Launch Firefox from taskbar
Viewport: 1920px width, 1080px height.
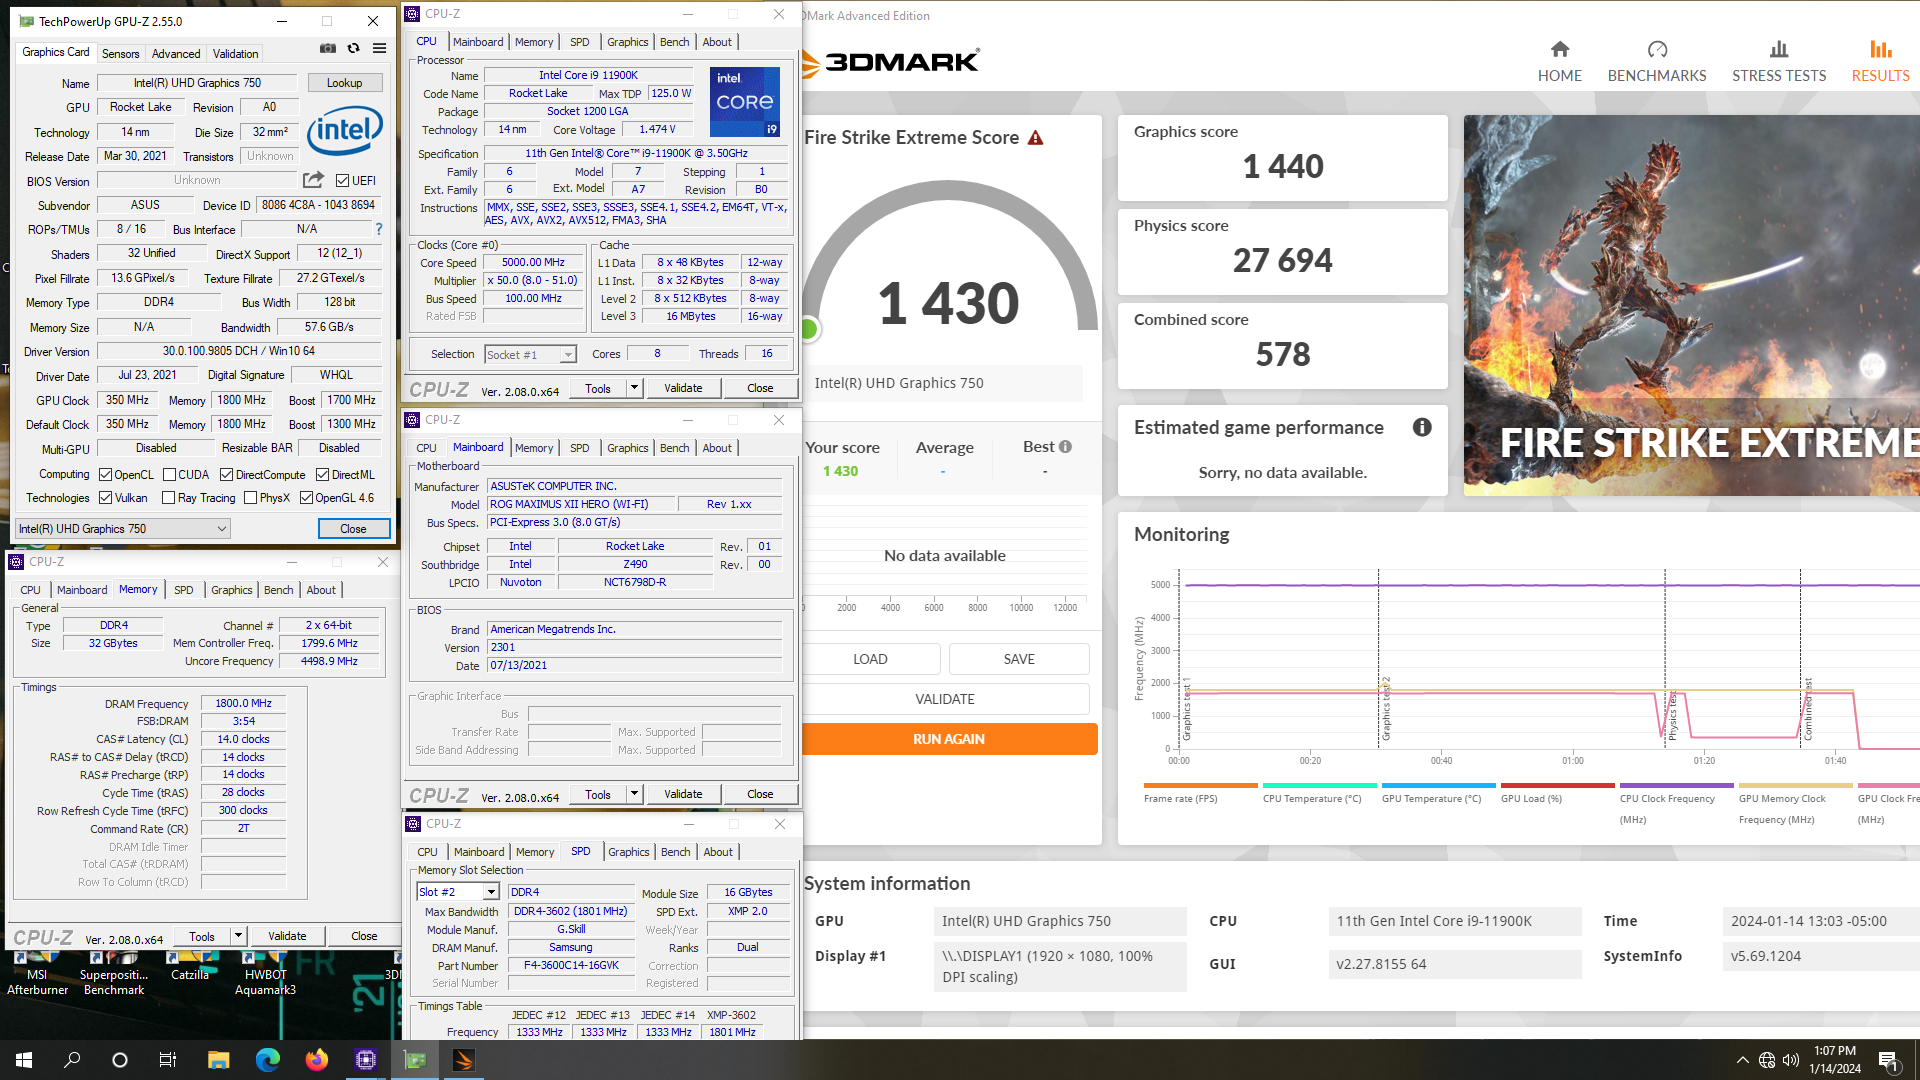pos(316,1060)
